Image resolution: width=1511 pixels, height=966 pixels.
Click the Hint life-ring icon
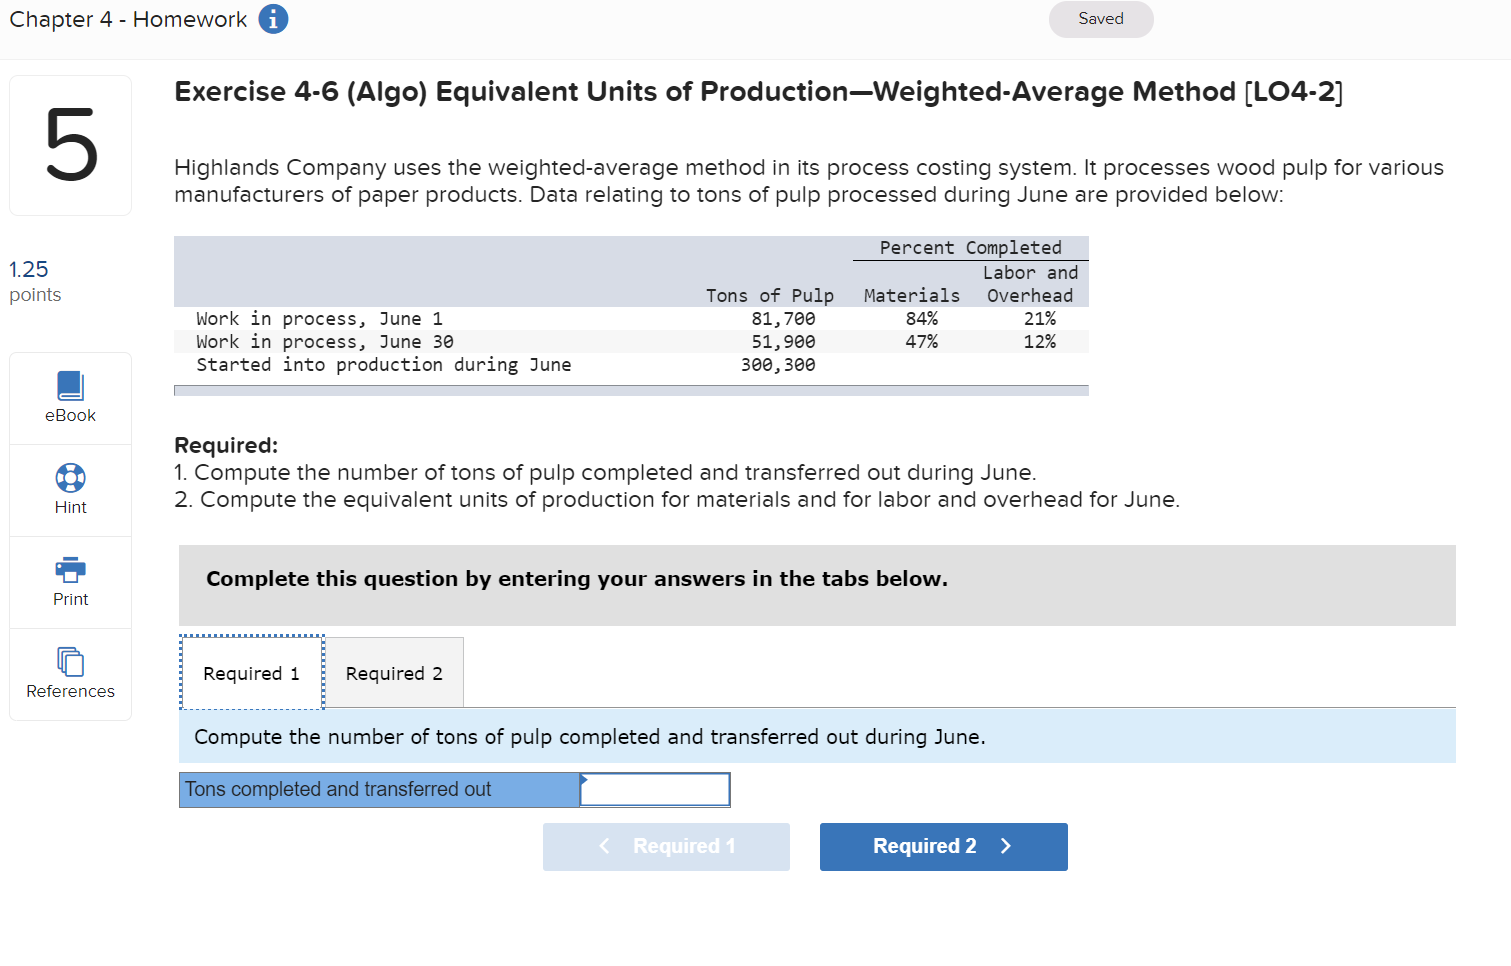click(69, 478)
